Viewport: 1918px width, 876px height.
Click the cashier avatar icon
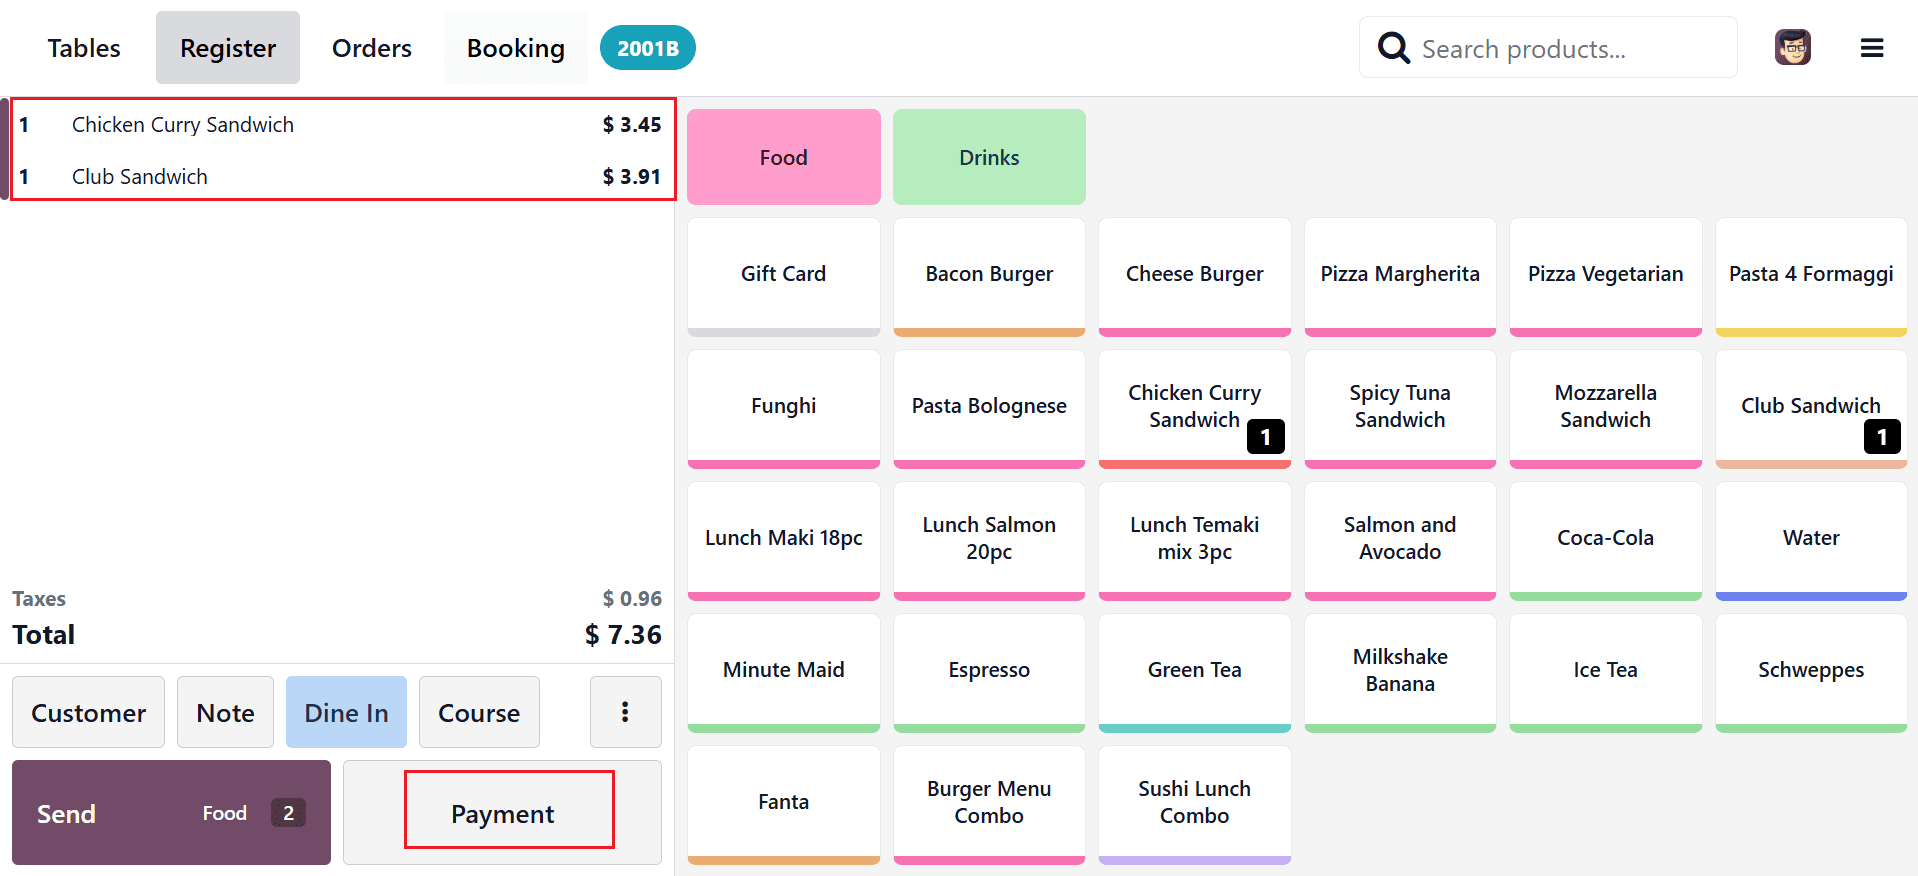tap(1792, 47)
